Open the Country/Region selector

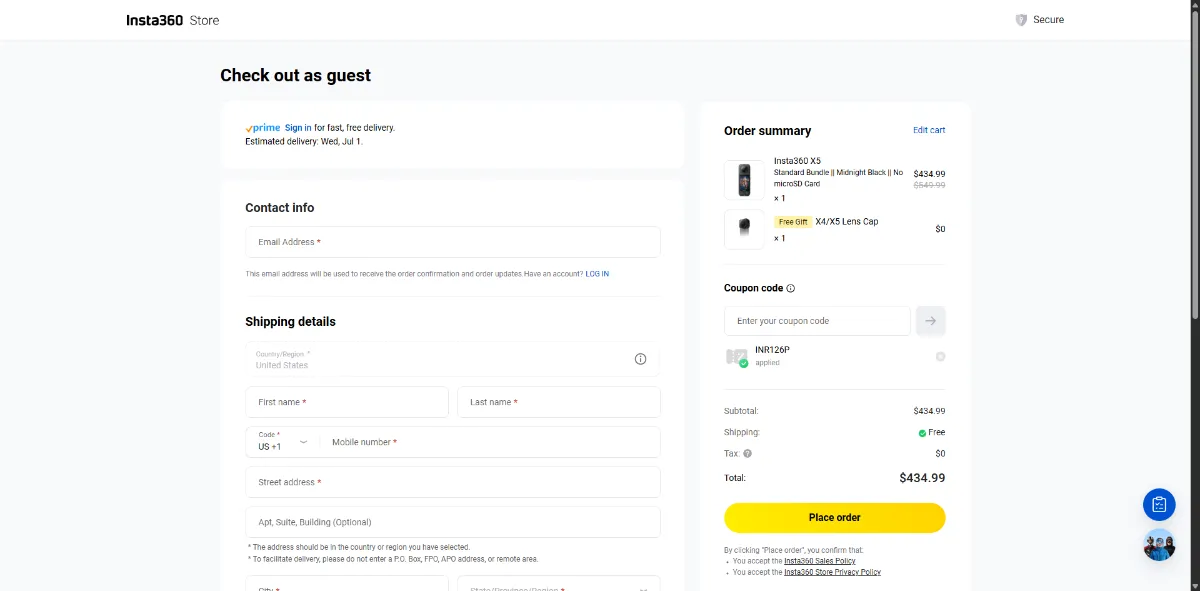point(453,360)
